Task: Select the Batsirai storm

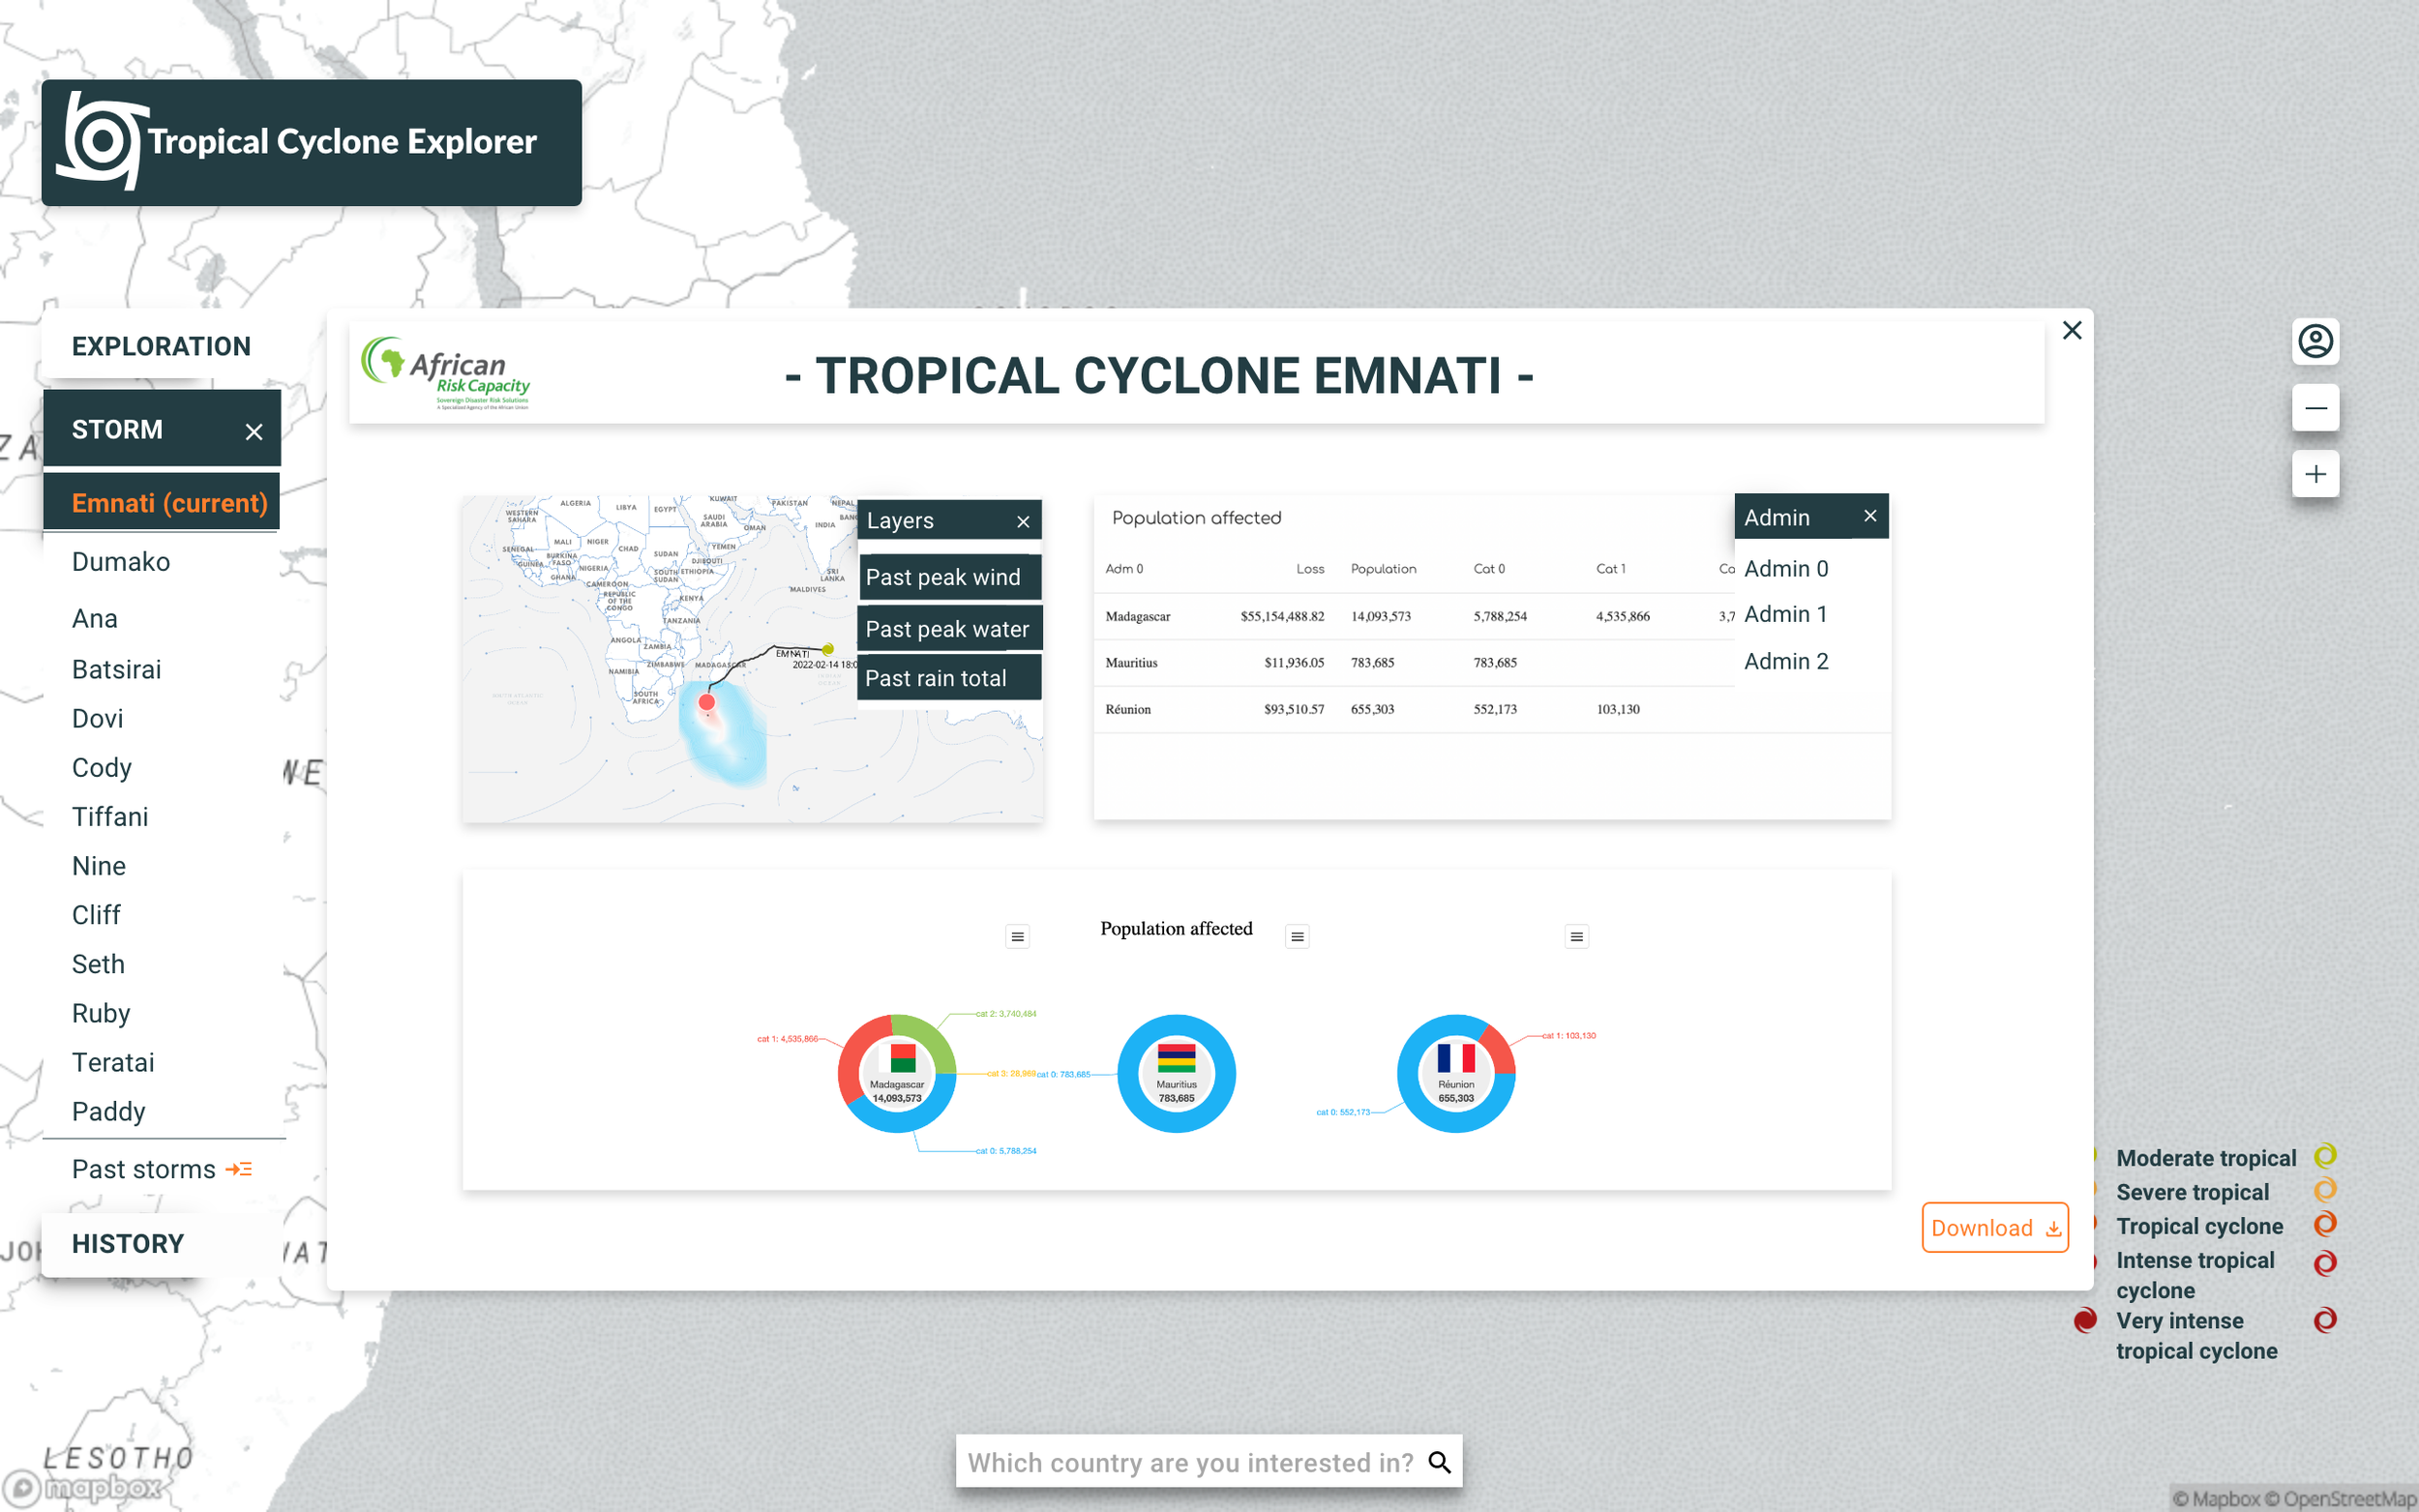Action: (116, 669)
